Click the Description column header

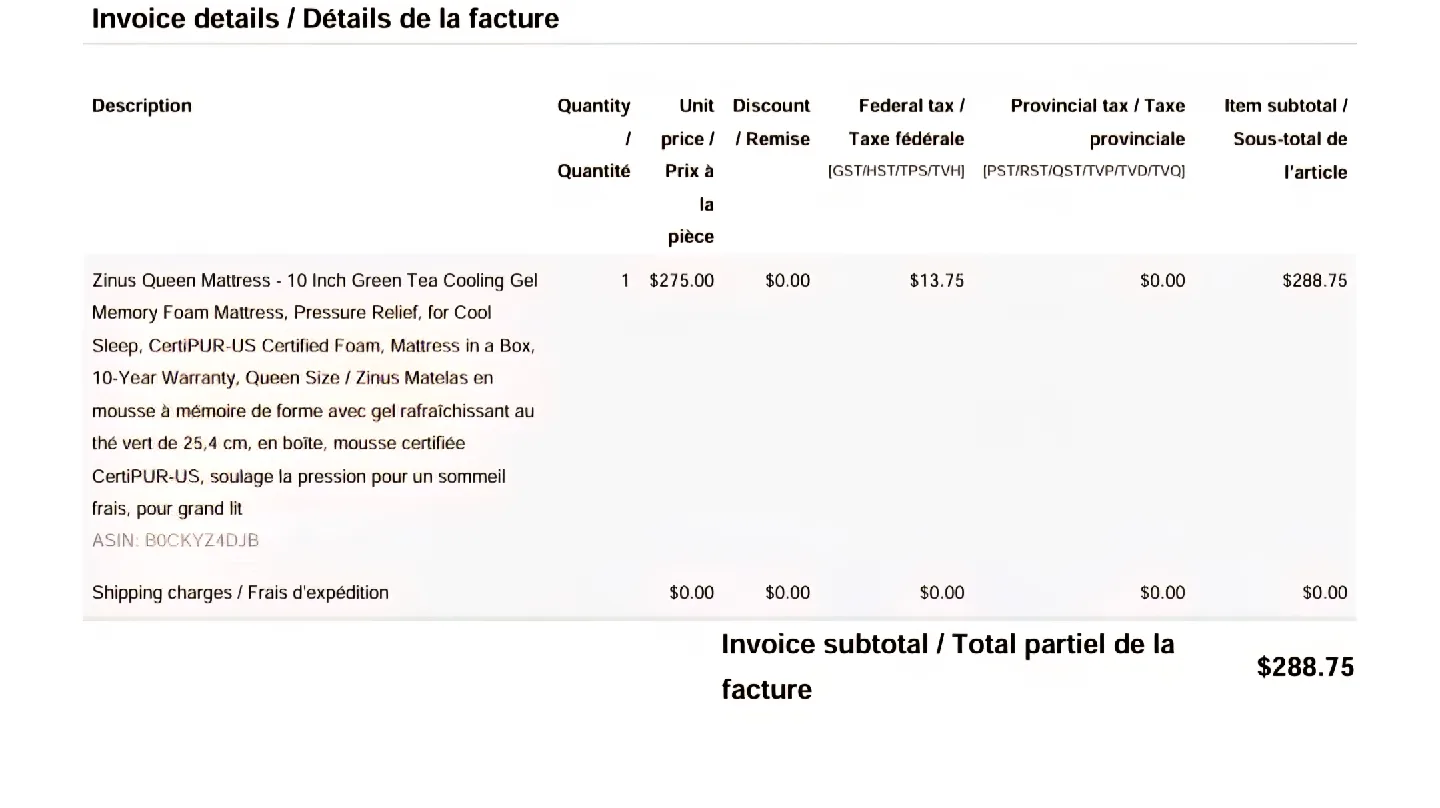pos(142,106)
